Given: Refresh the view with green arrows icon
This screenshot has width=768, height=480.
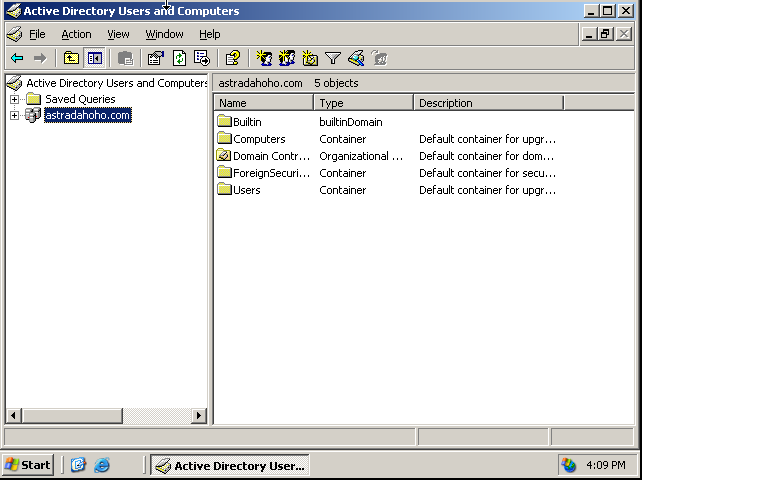Looking at the screenshot, I should coord(179,59).
